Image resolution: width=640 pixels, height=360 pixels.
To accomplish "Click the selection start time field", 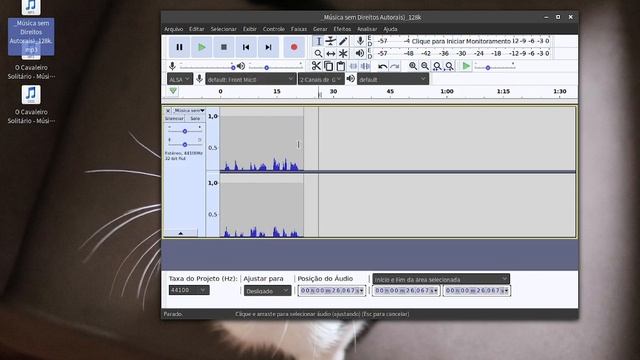I will [x=406, y=291].
